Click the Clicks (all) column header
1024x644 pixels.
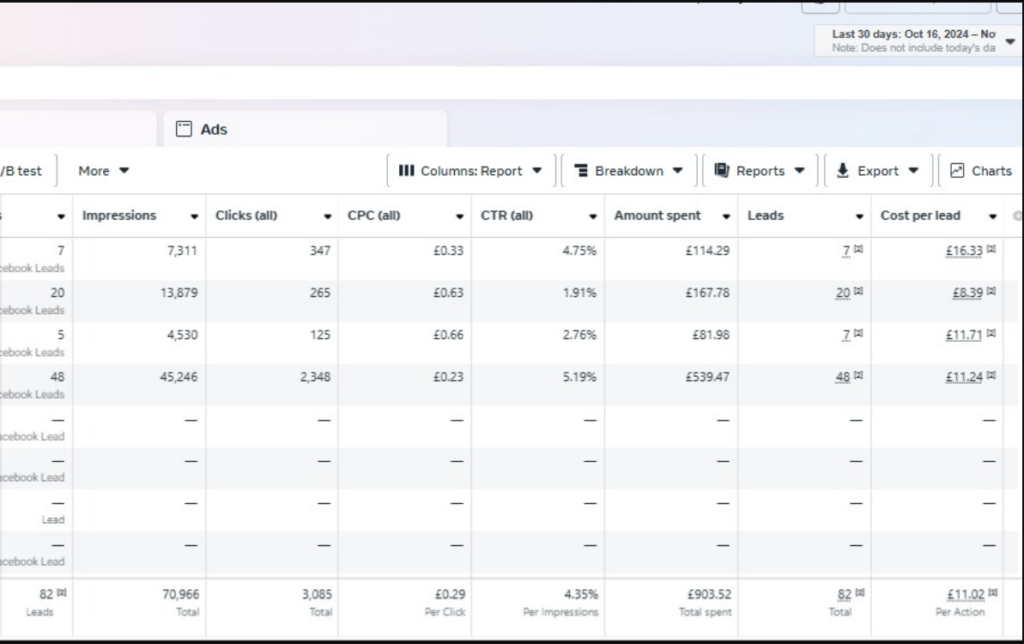[246, 216]
